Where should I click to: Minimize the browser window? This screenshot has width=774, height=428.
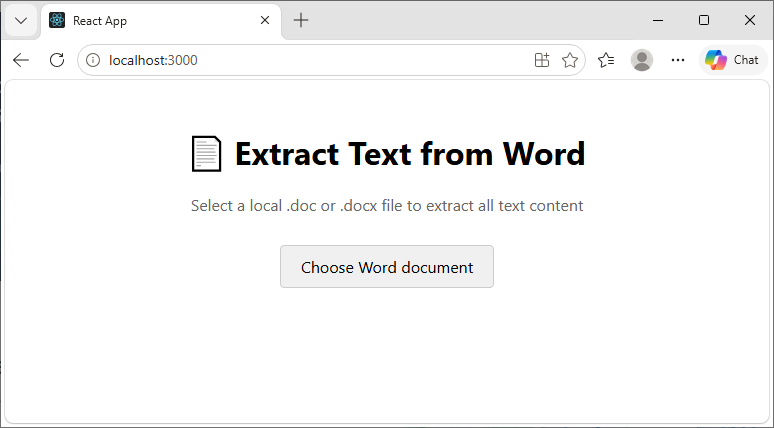pyautogui.click(x=658, y=20)
